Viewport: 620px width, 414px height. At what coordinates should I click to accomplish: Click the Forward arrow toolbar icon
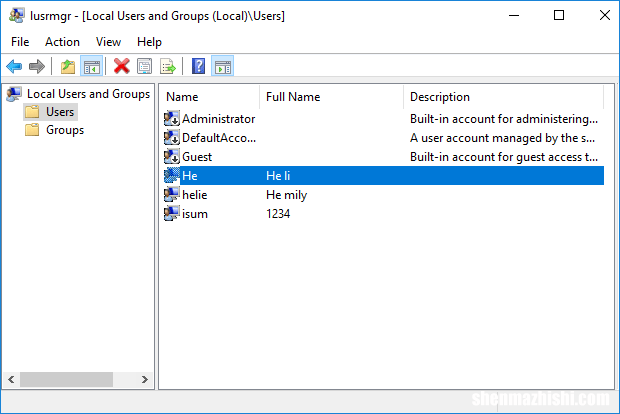pos(37,67)
